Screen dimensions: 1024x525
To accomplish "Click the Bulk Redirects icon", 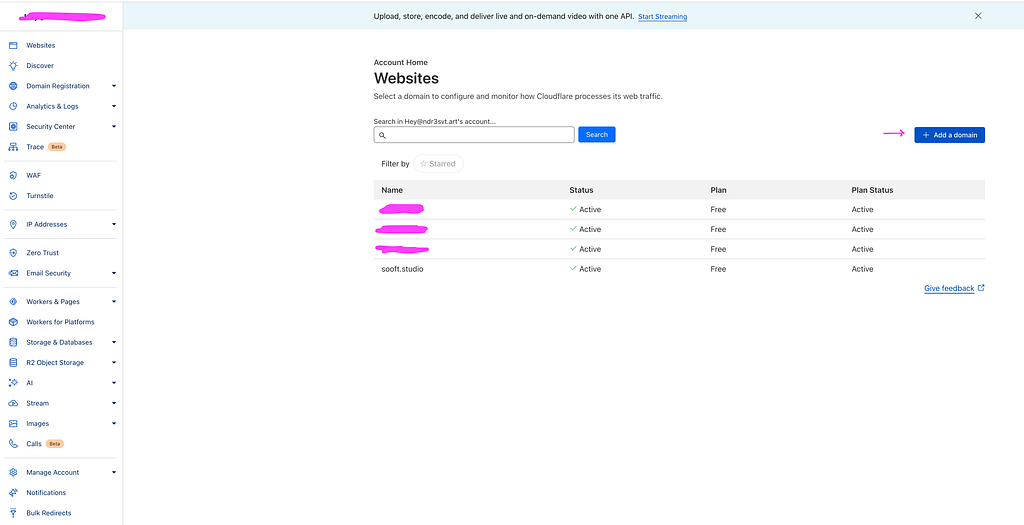I will point(13,513).
